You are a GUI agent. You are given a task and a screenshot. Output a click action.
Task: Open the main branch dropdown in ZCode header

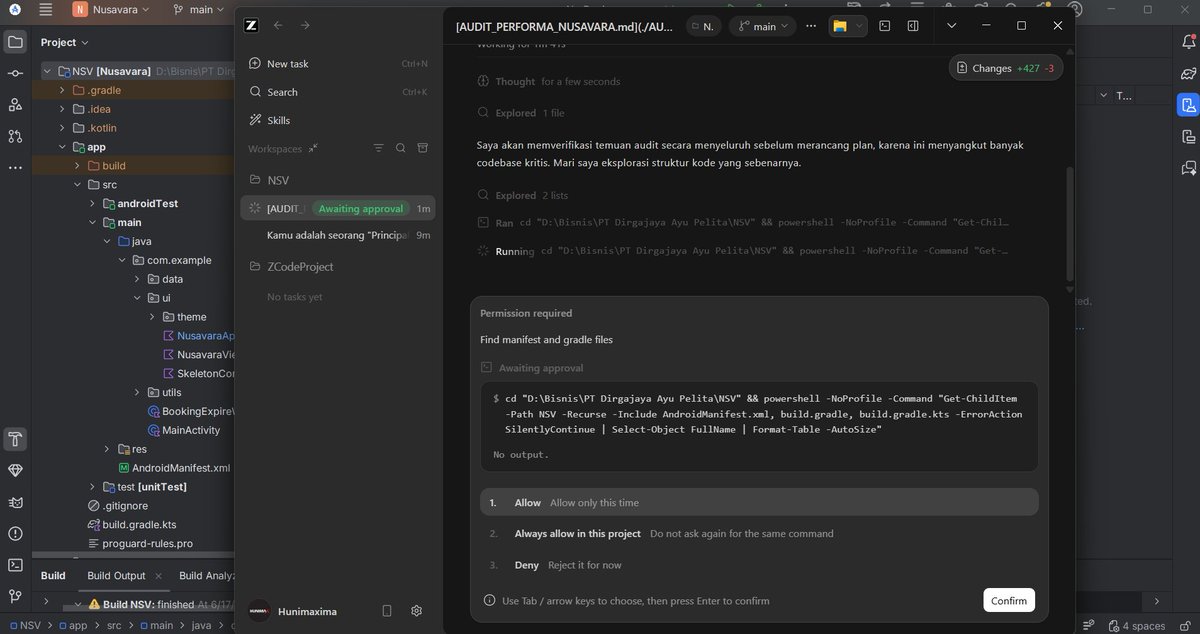tap(762, 26)
